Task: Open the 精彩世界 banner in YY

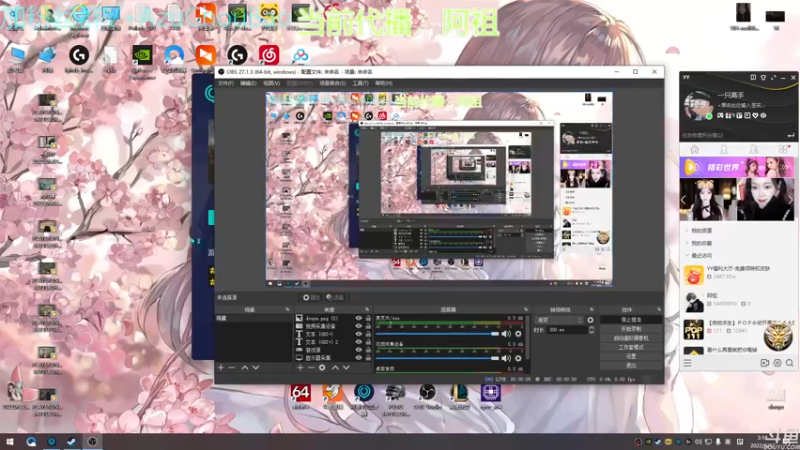Action: click(x=737, y=167)
